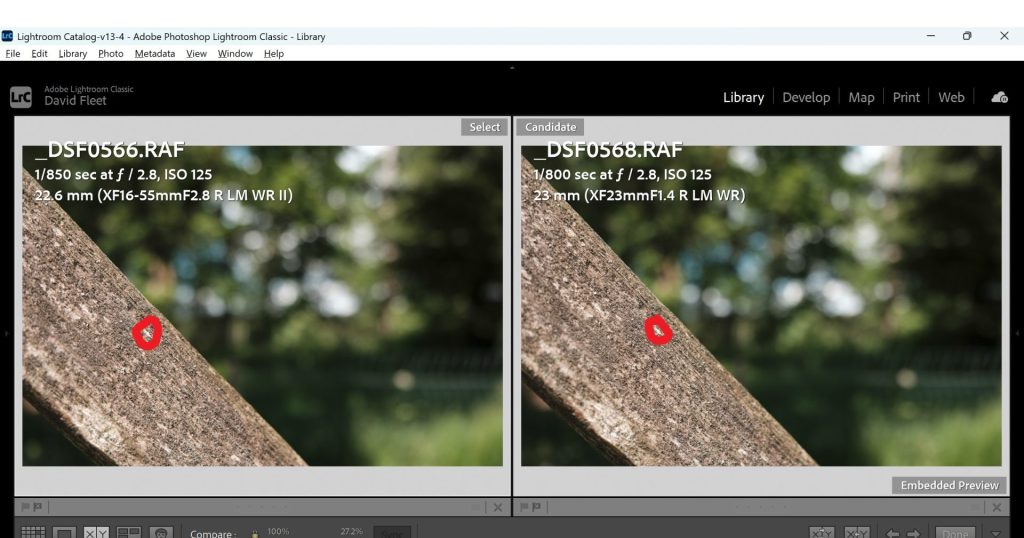Expand the top panel with the triangle

tap(512, 67)
